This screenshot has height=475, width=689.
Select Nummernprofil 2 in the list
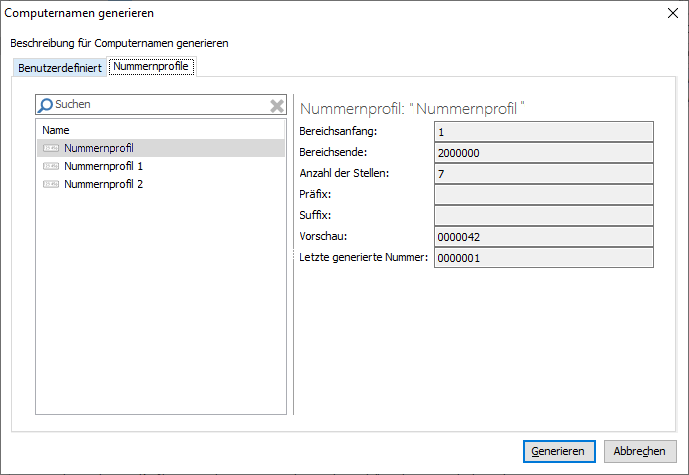[161, 184]
